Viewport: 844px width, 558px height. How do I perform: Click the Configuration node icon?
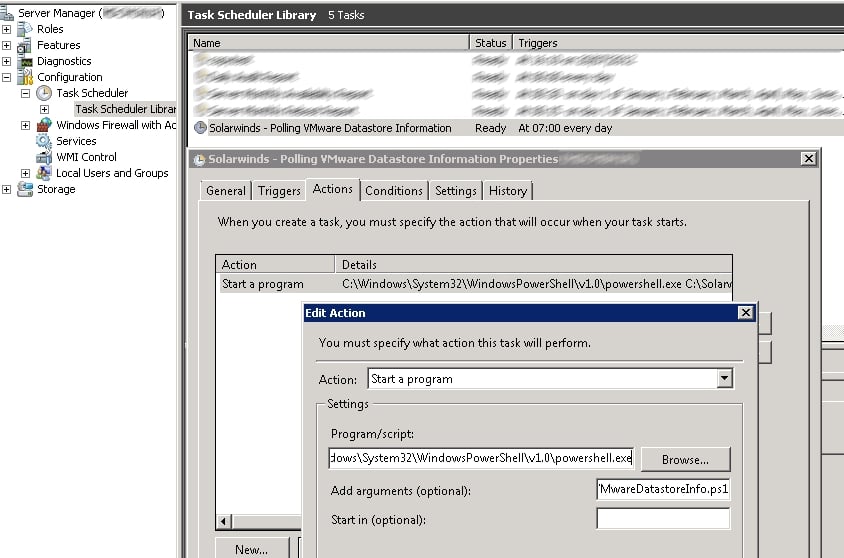pos(25,77)
